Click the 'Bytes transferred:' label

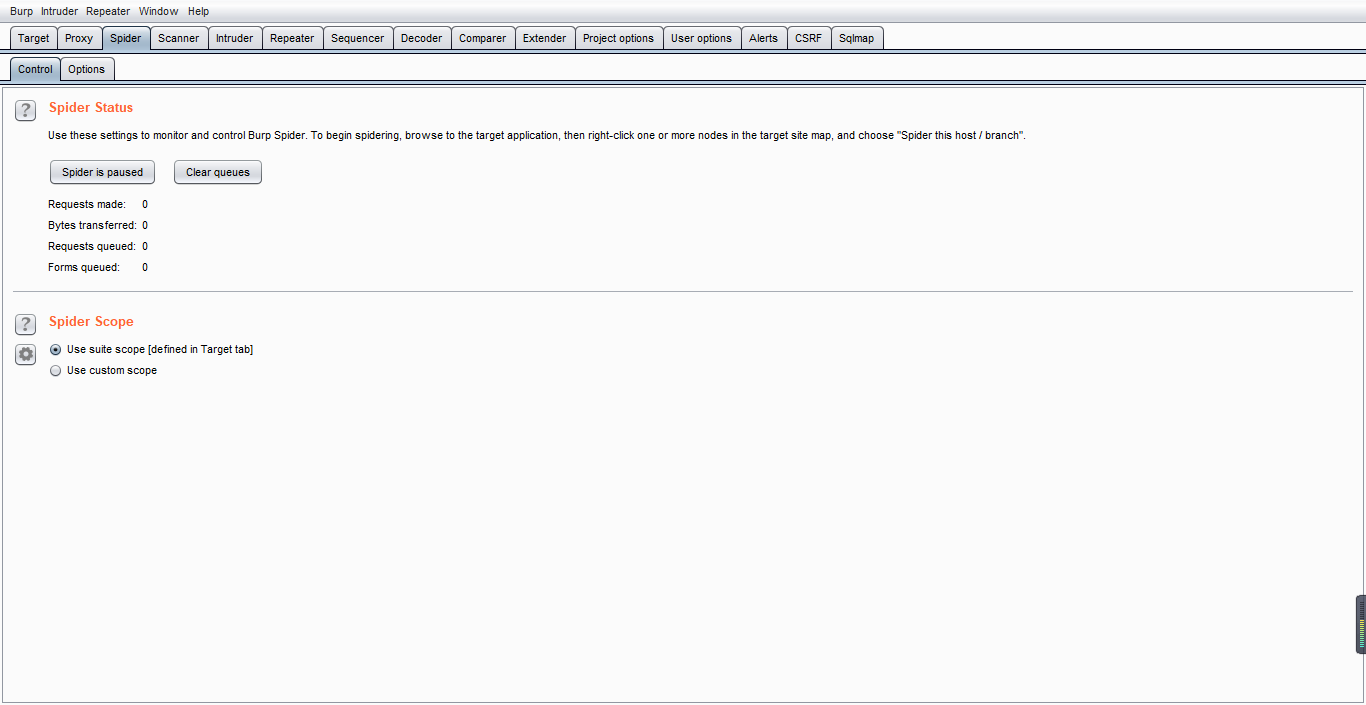92,225
